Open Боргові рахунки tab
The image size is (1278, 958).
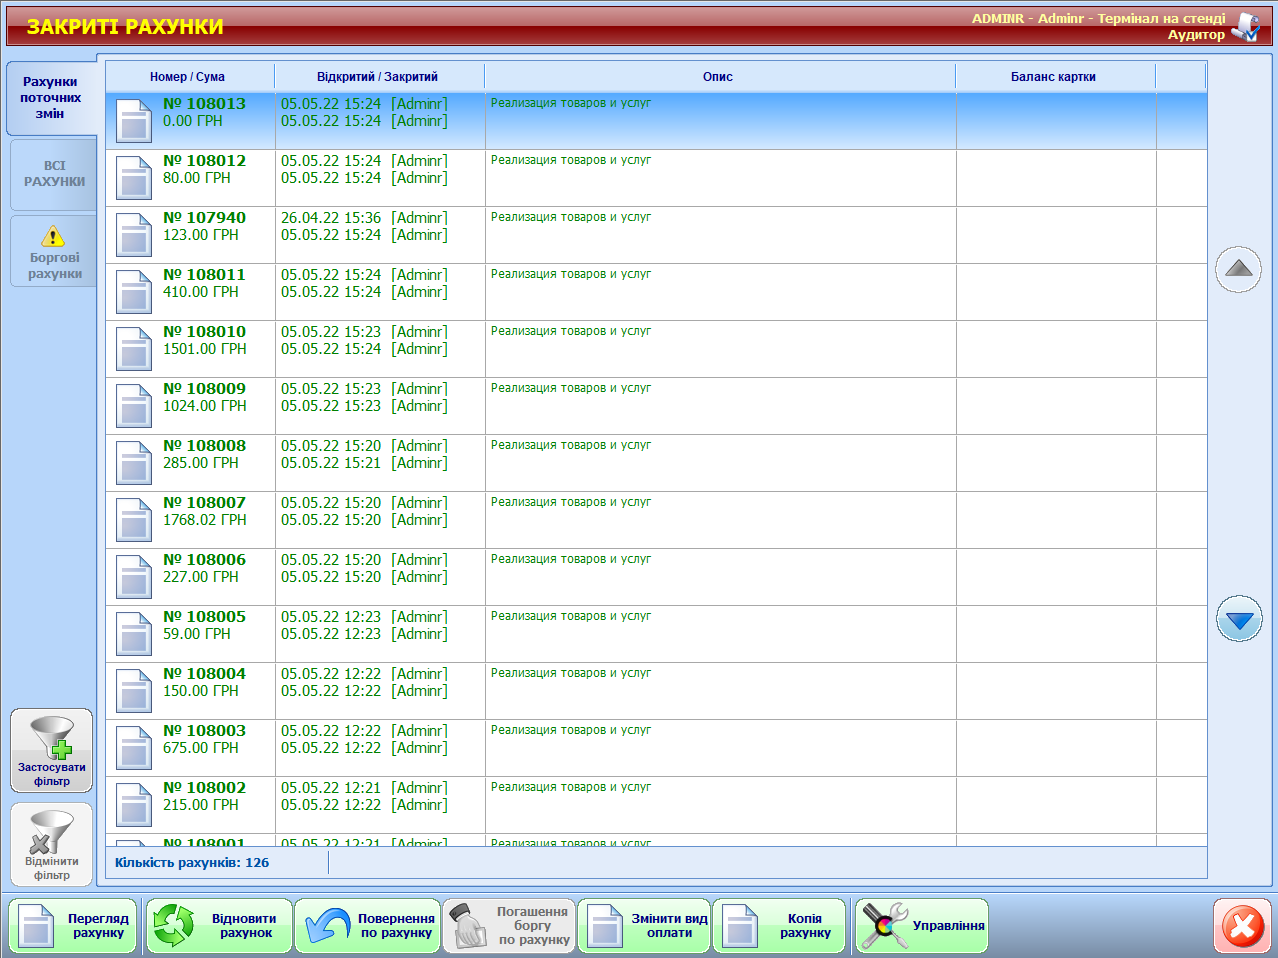click(54, 252)
